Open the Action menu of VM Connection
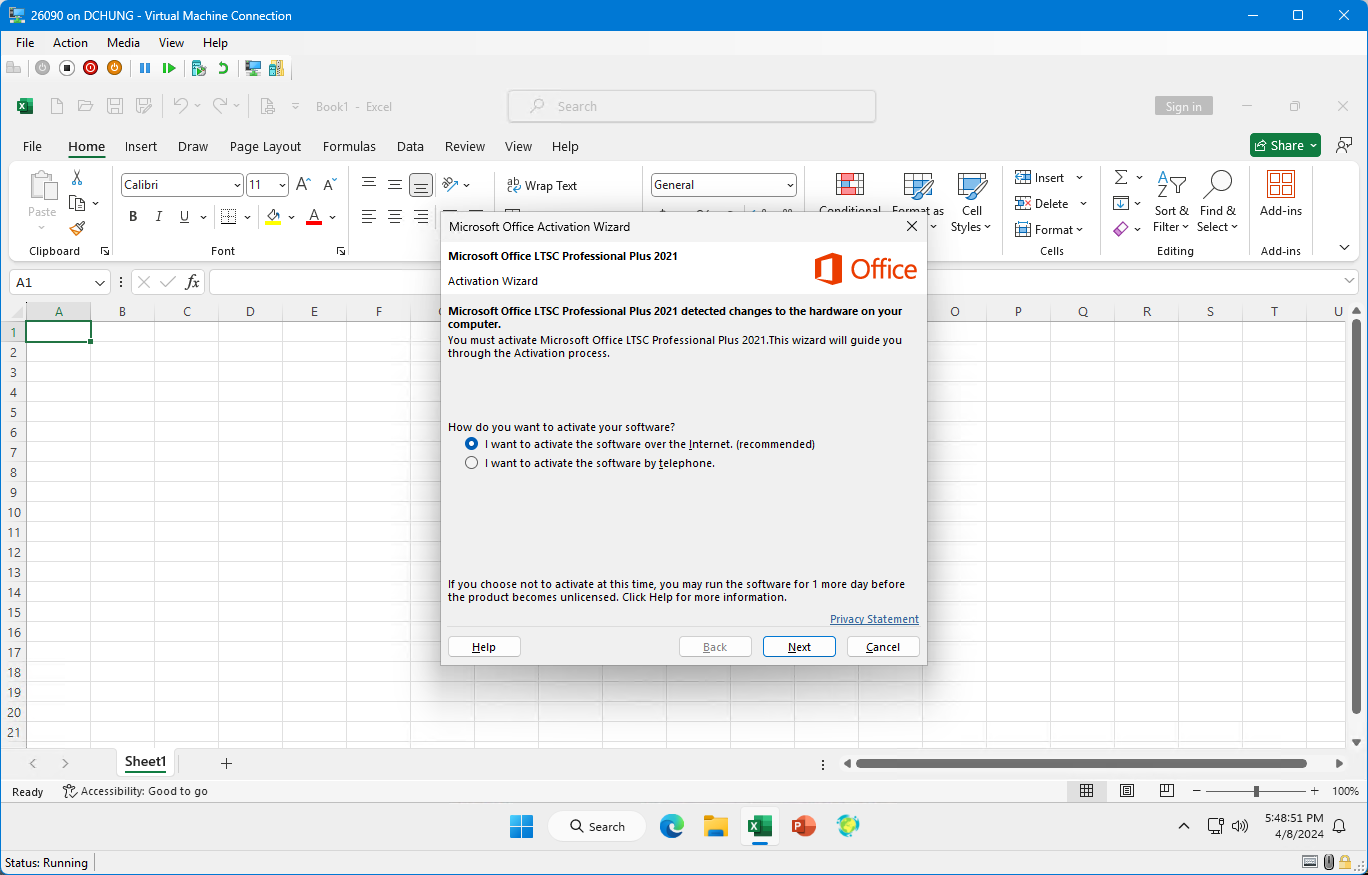This screenshot has width=1368, height=875. tap(70, 43)
